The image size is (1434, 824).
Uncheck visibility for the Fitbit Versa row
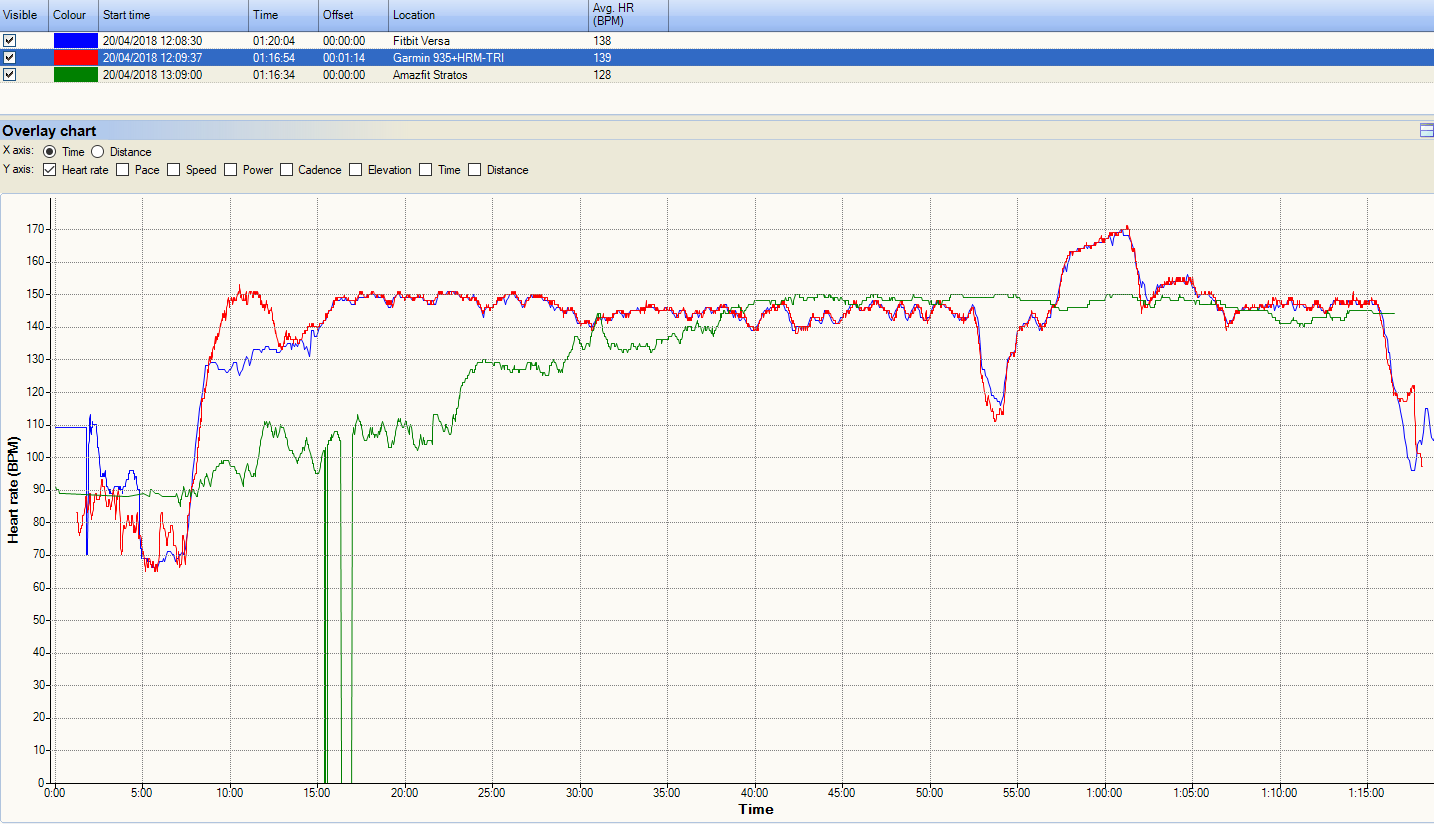click(10, 41)
